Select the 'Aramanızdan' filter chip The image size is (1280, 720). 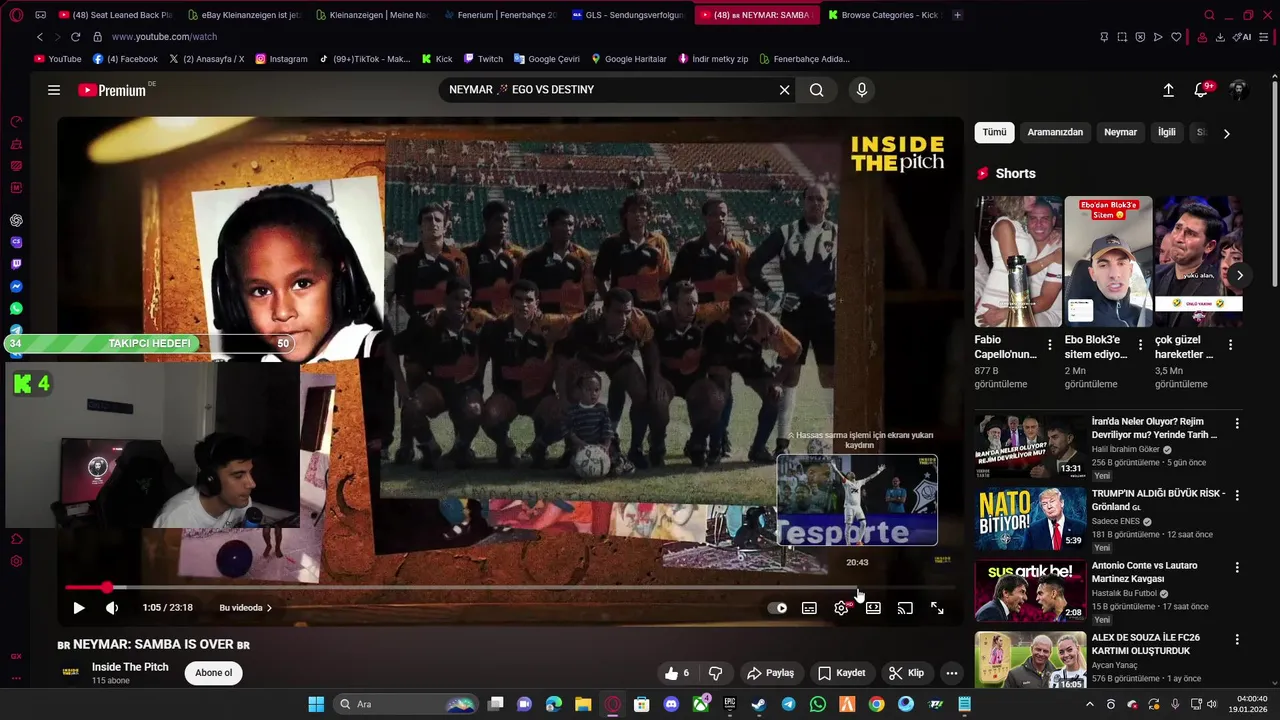[x=1055, y=132]
